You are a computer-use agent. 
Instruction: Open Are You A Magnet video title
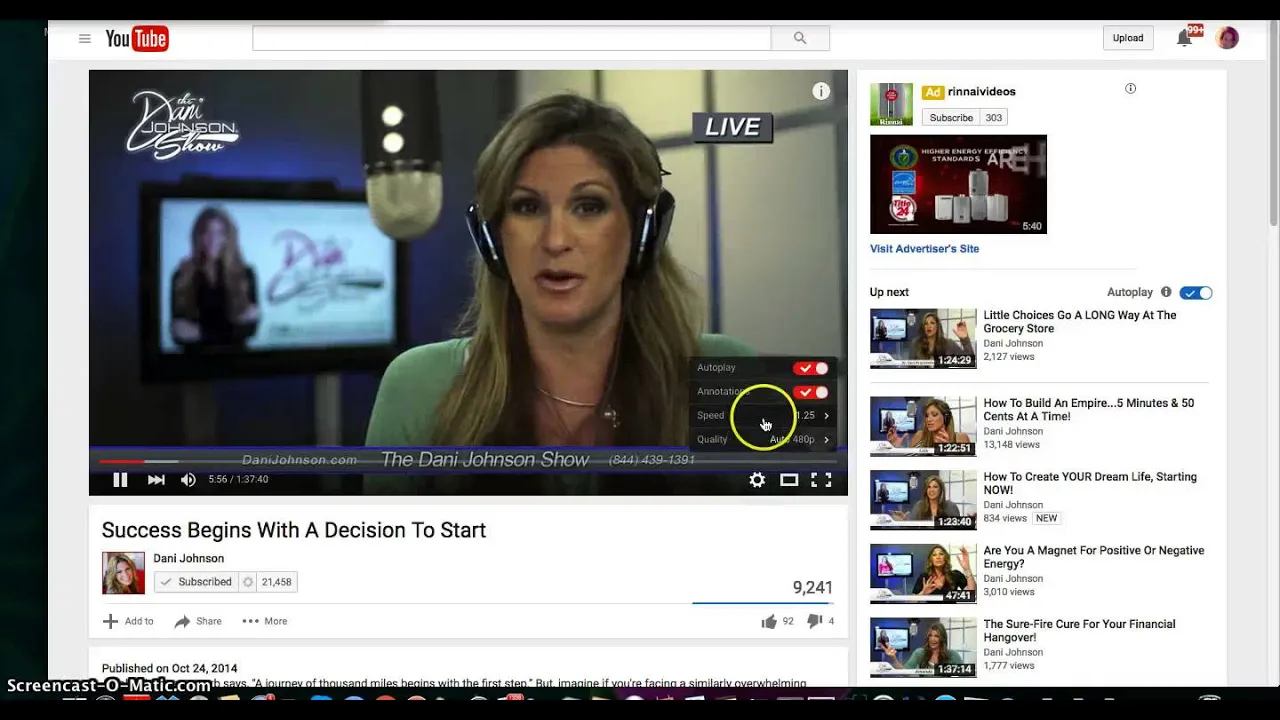[1093, 557]
